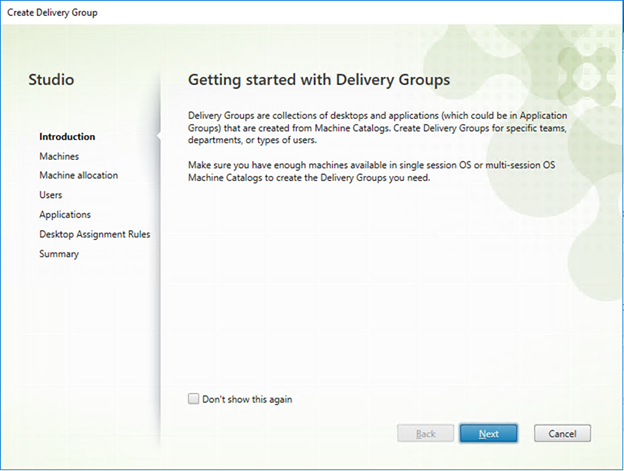Viewport: 624px width, 471px height.
Task: Click the "Don't show this again" label text
Action: click(247, 399)
